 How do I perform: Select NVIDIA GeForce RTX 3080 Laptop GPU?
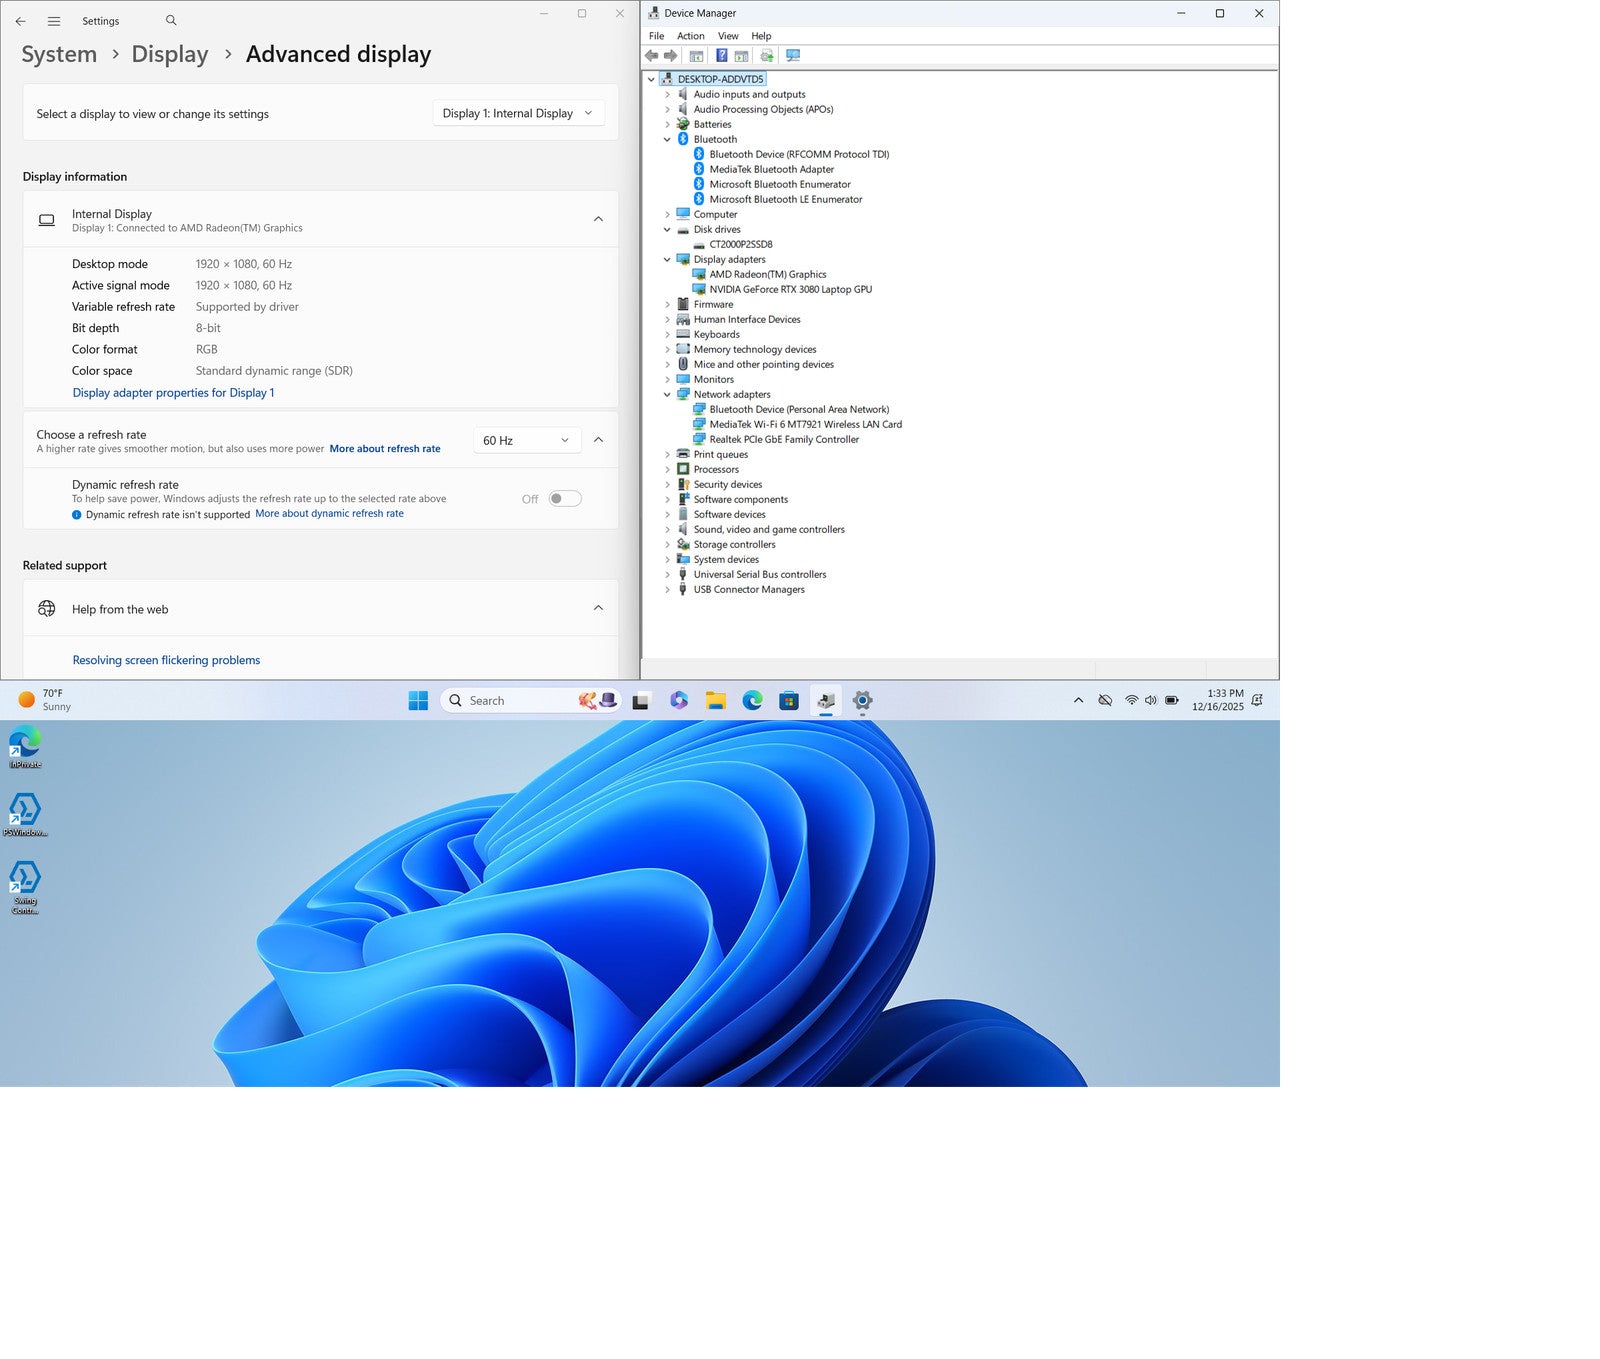point(790,290)
